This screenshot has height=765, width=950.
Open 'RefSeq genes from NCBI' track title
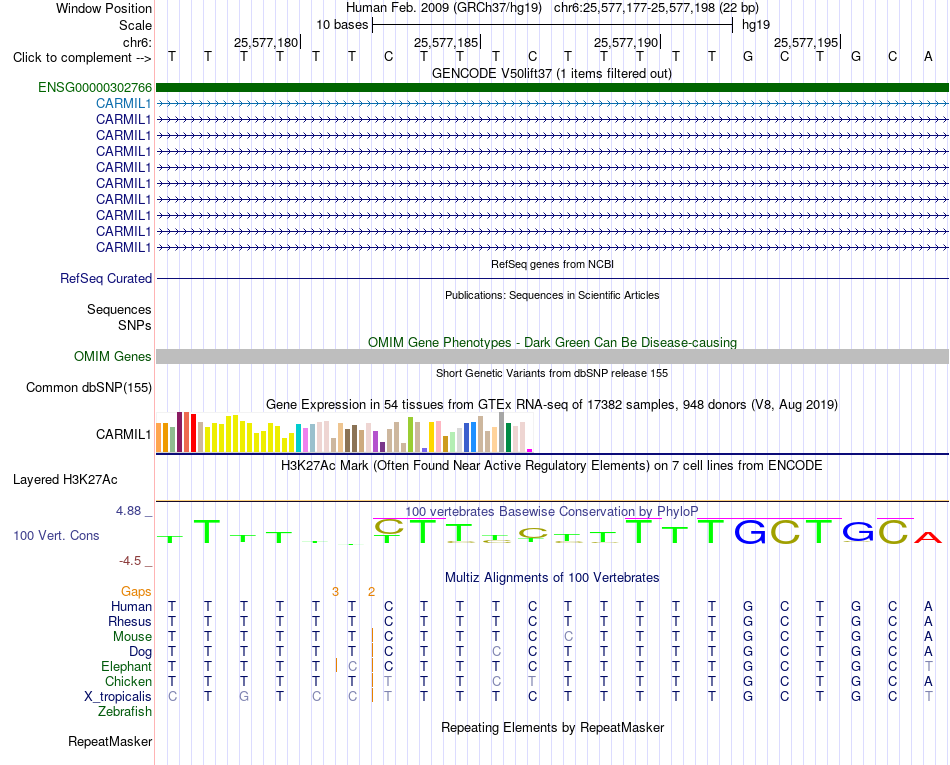pos(552,264)
